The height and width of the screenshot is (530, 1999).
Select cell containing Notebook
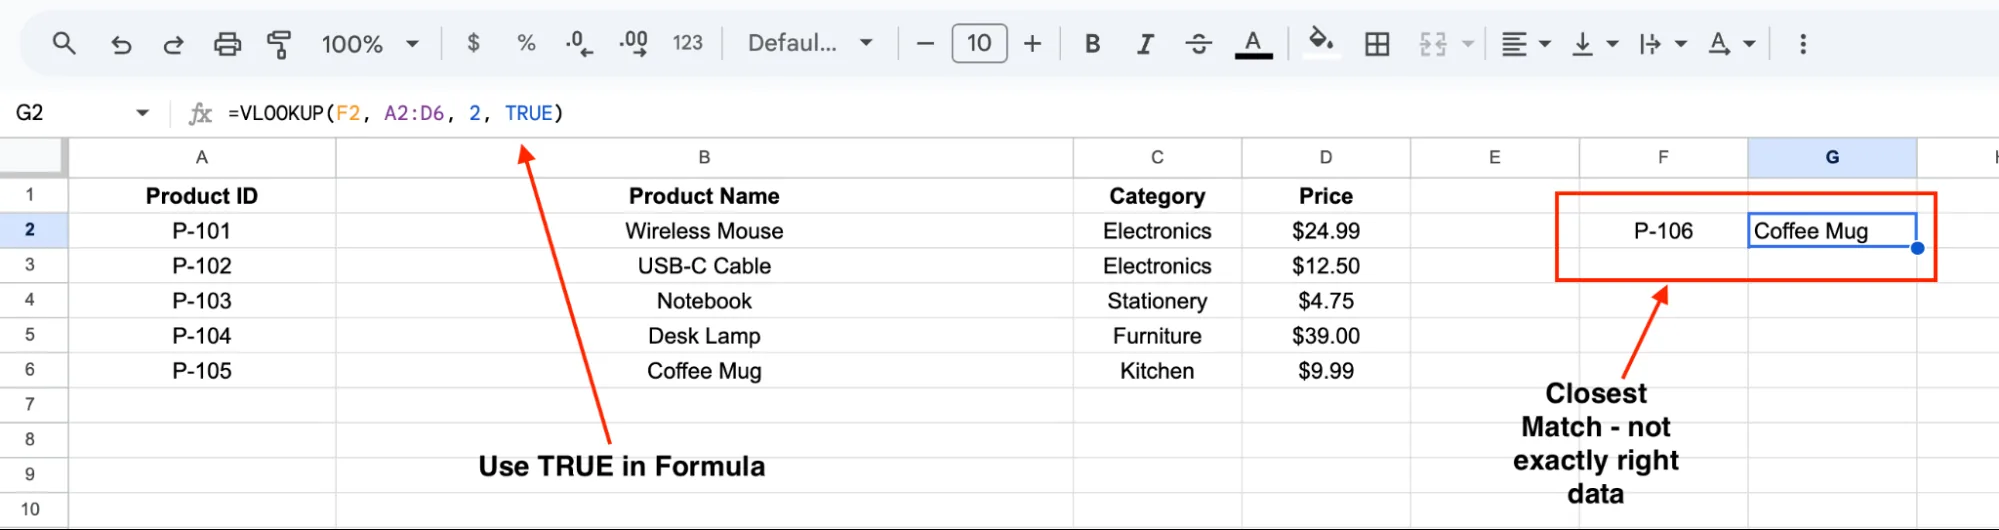tap(704, 301)
